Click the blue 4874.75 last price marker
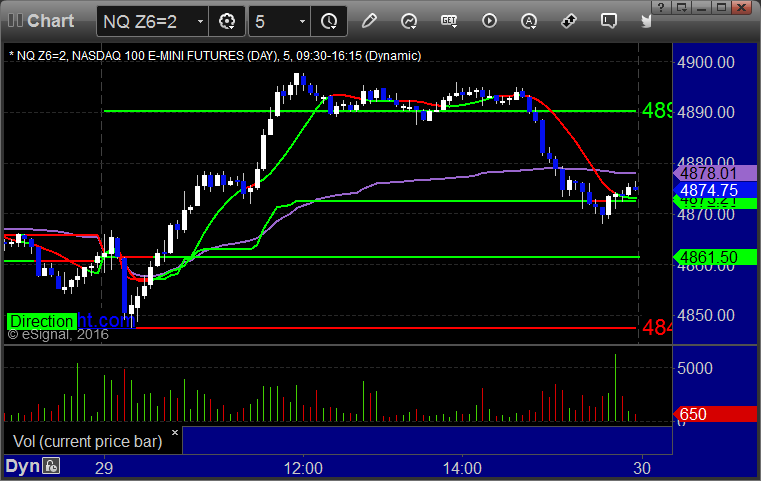 coord(715,190)
